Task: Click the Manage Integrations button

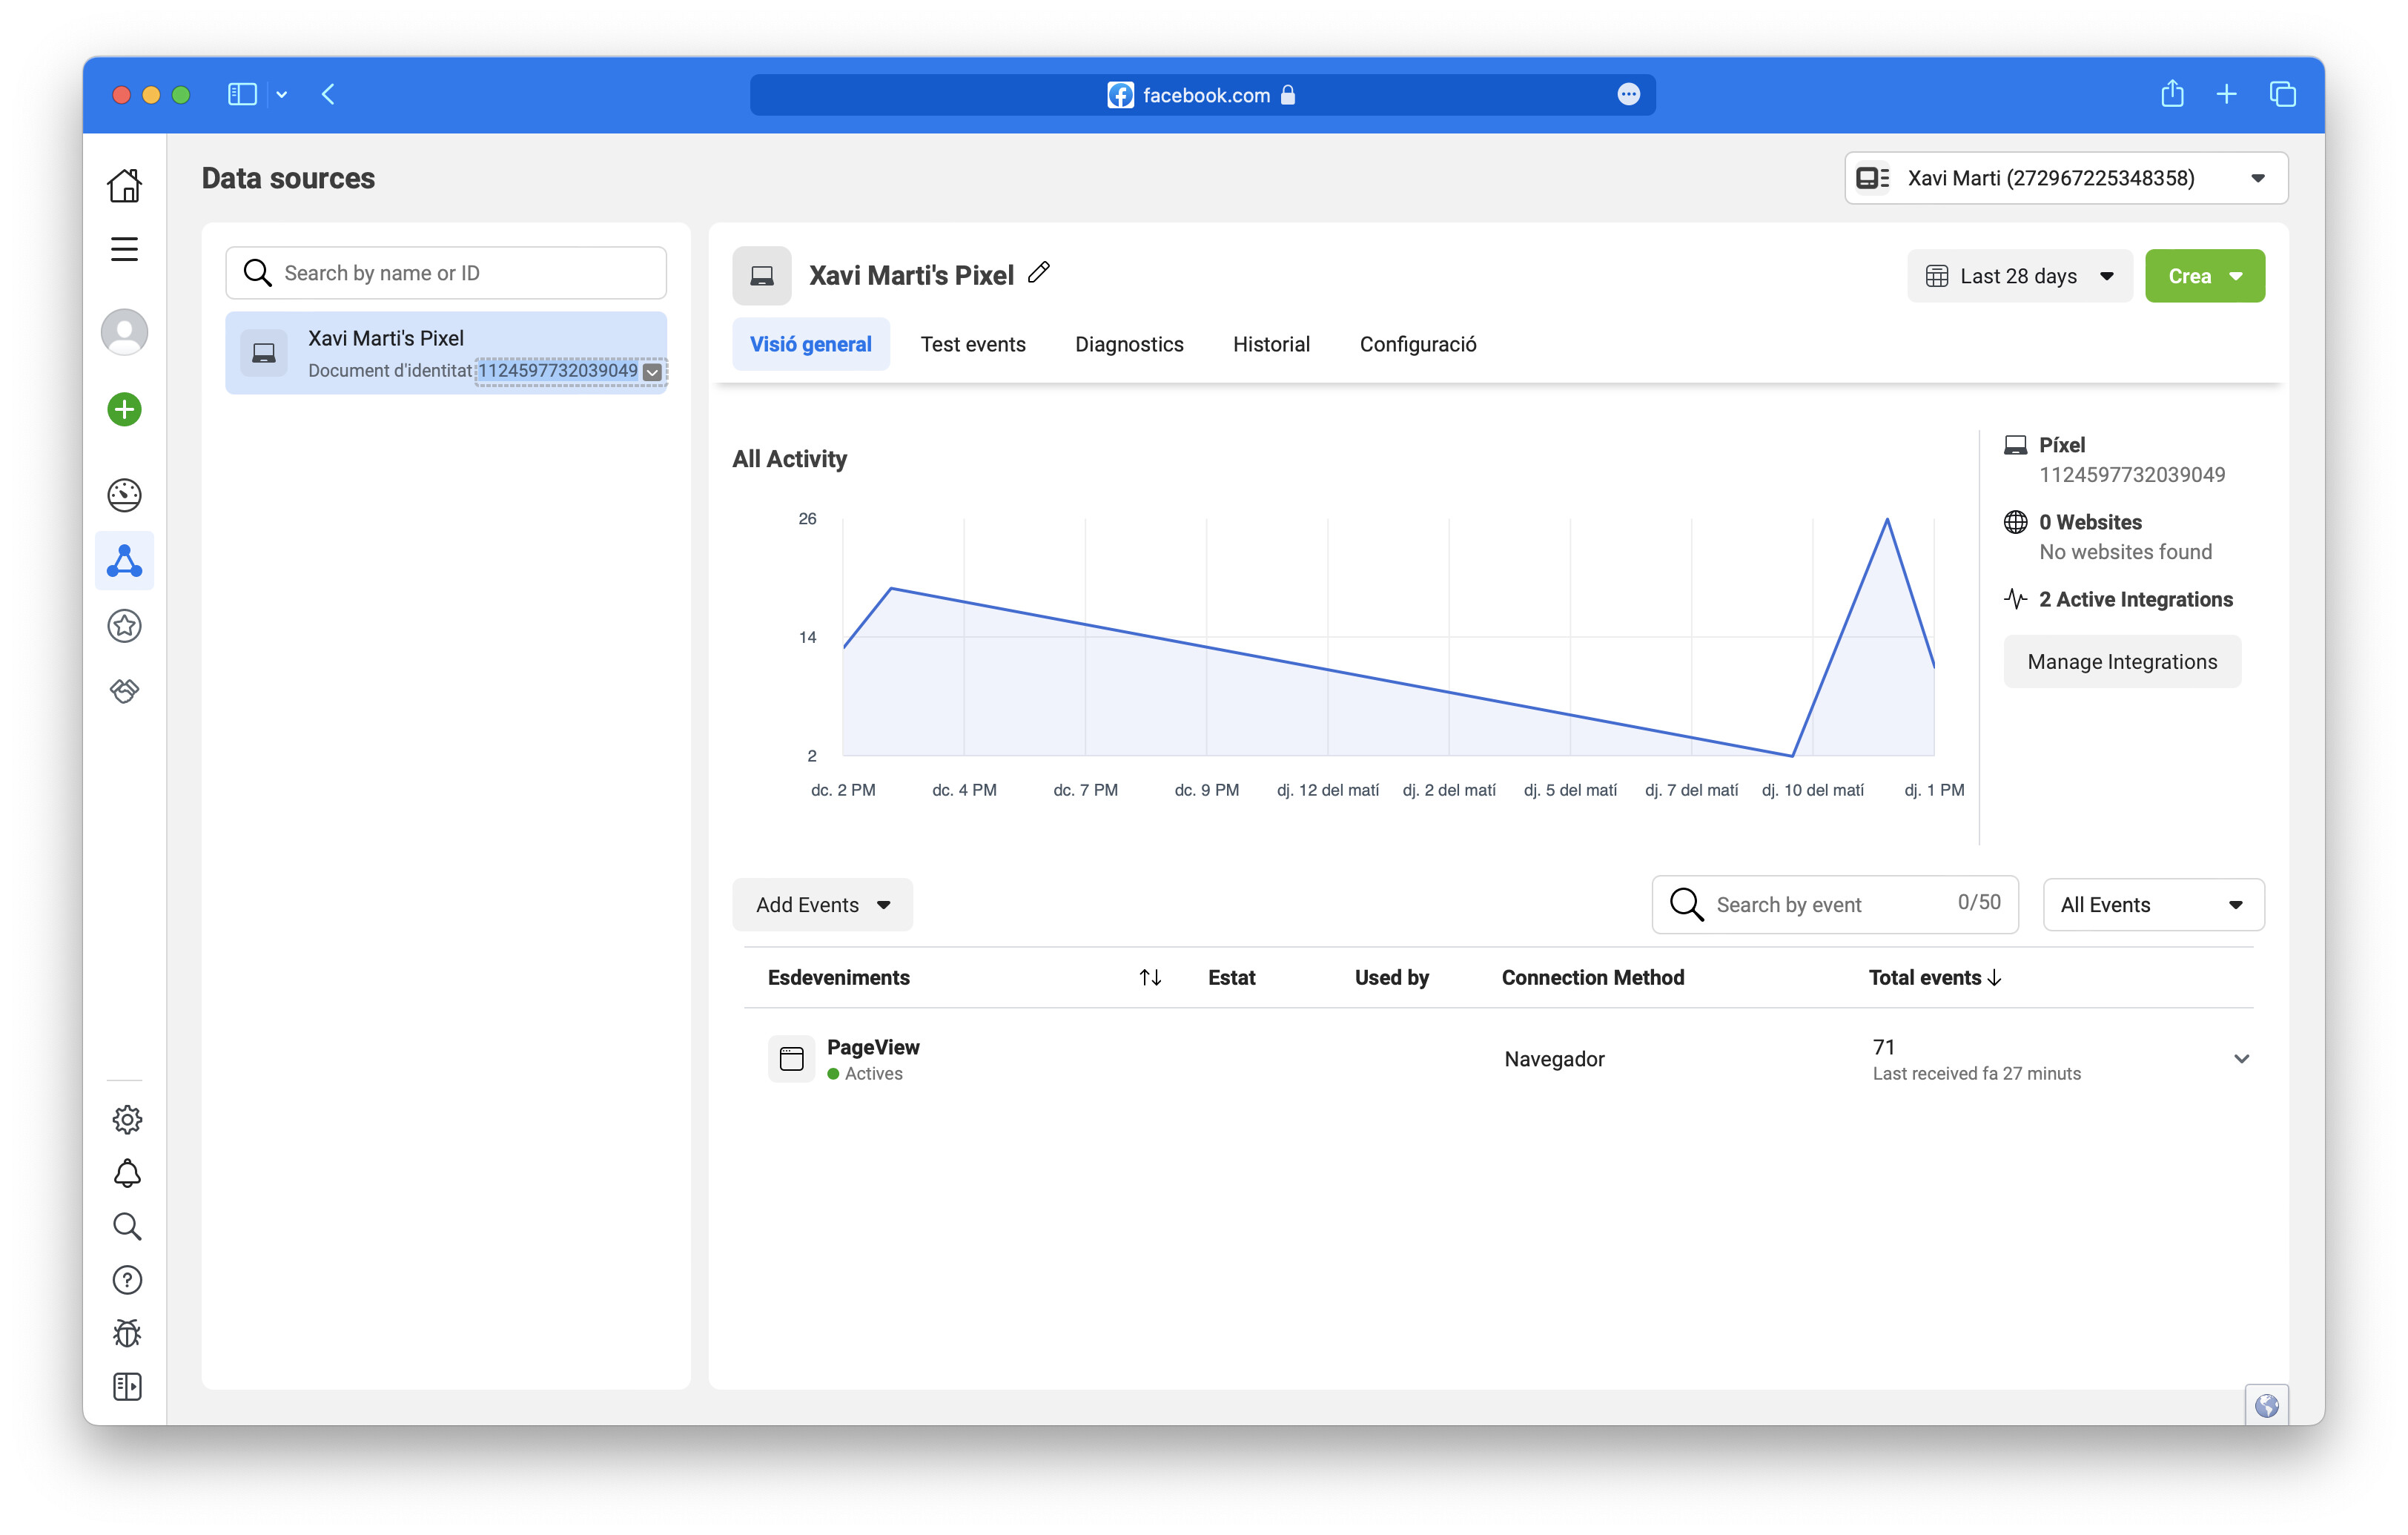Action: [x=2122, y=661]
